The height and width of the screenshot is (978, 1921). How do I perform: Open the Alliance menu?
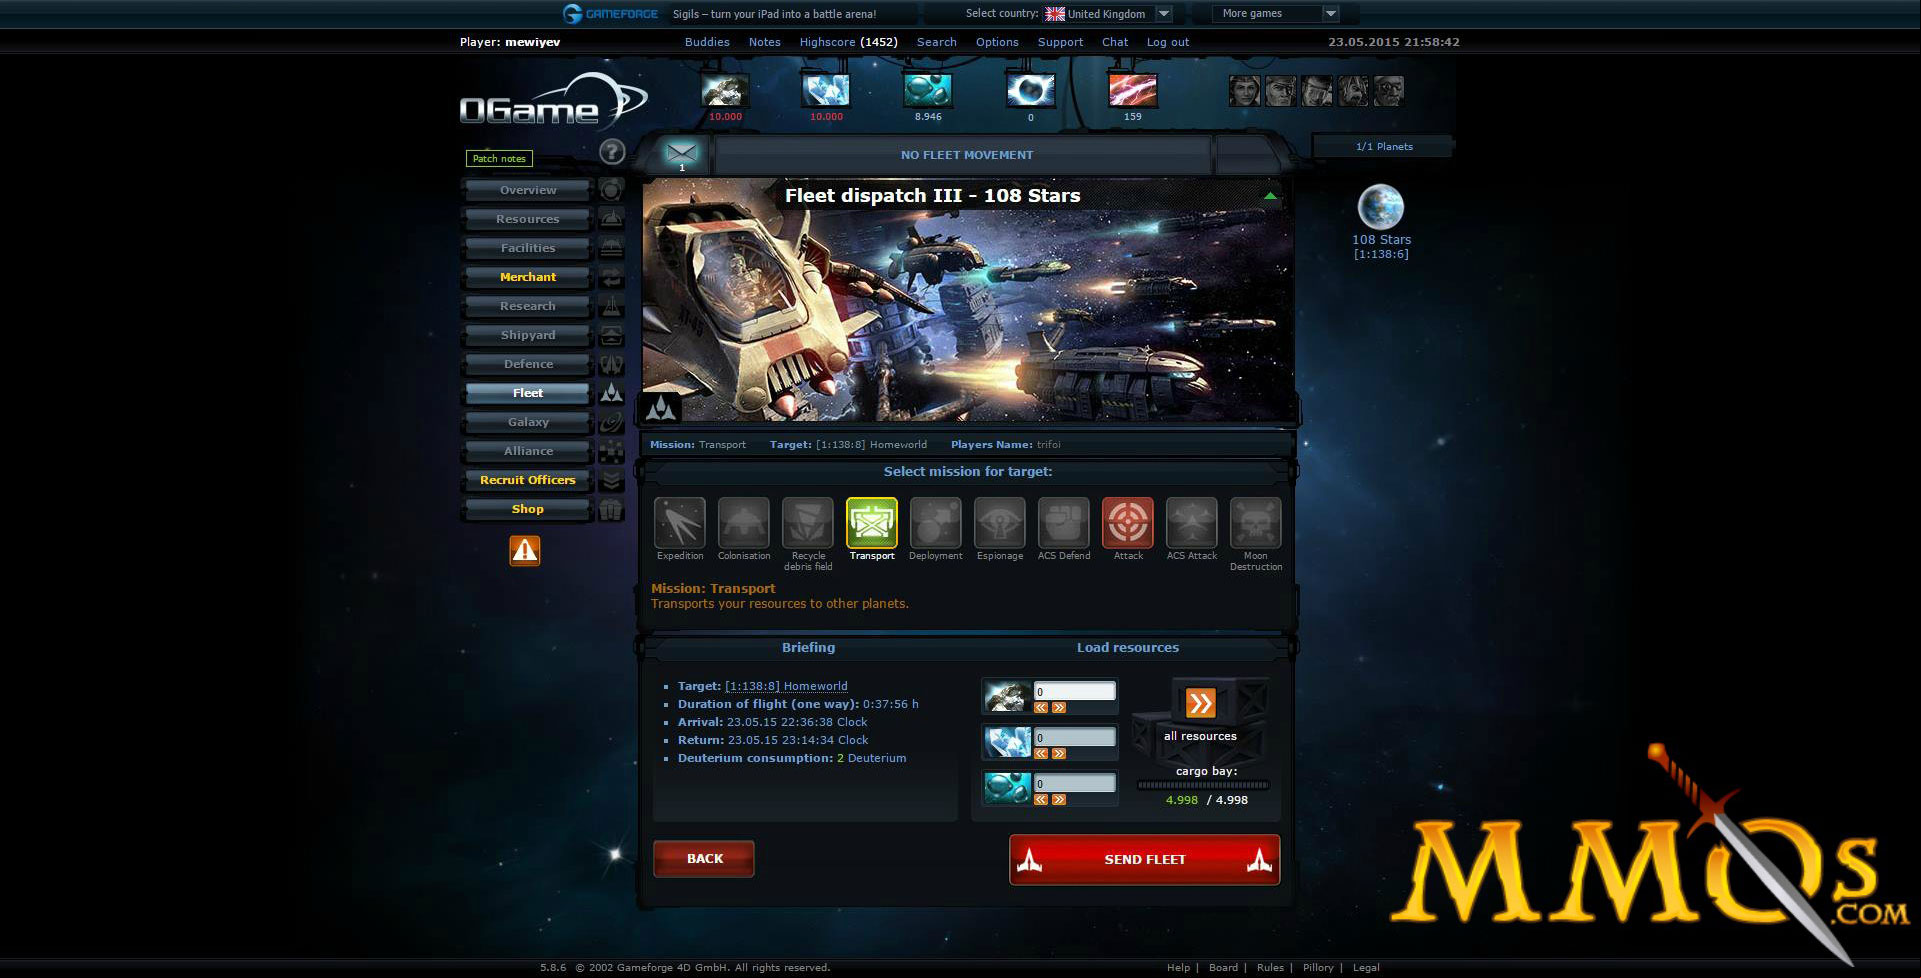528,451
